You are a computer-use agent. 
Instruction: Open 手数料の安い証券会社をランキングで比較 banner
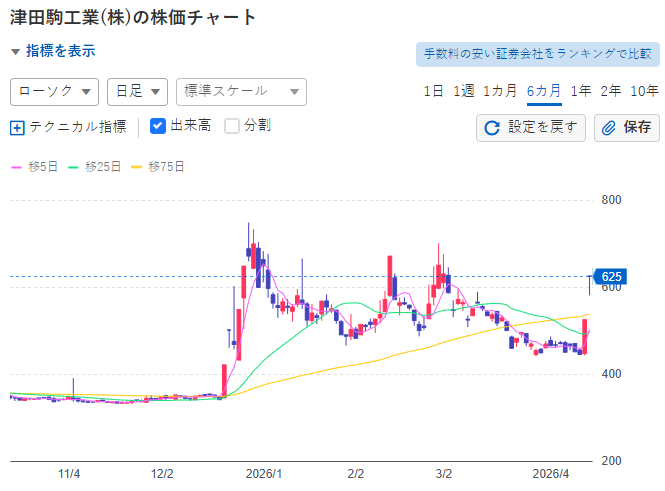(538, 54)
